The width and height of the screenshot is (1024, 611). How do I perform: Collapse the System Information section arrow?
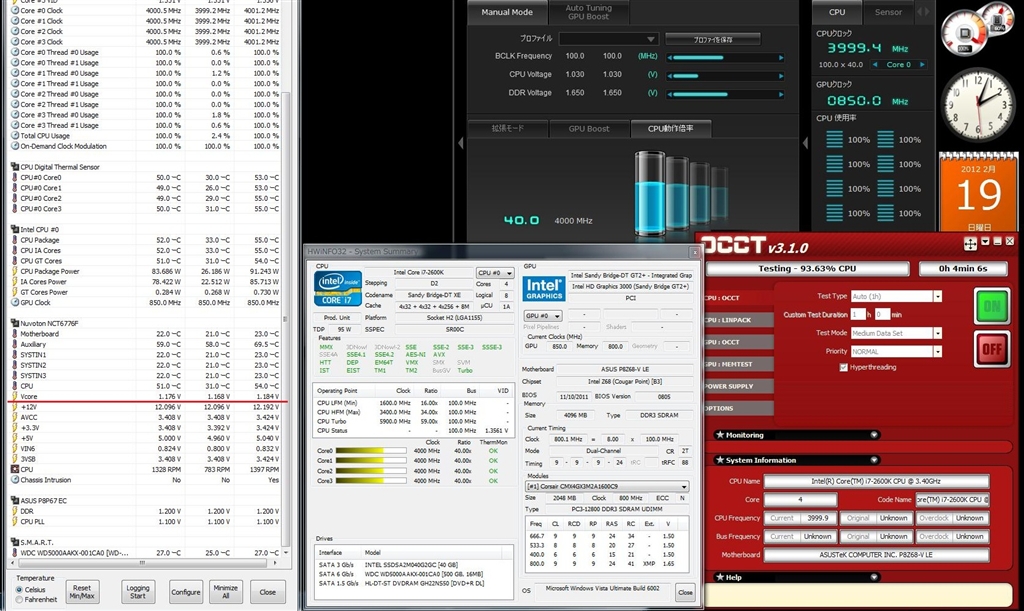(x=874, y=460)
